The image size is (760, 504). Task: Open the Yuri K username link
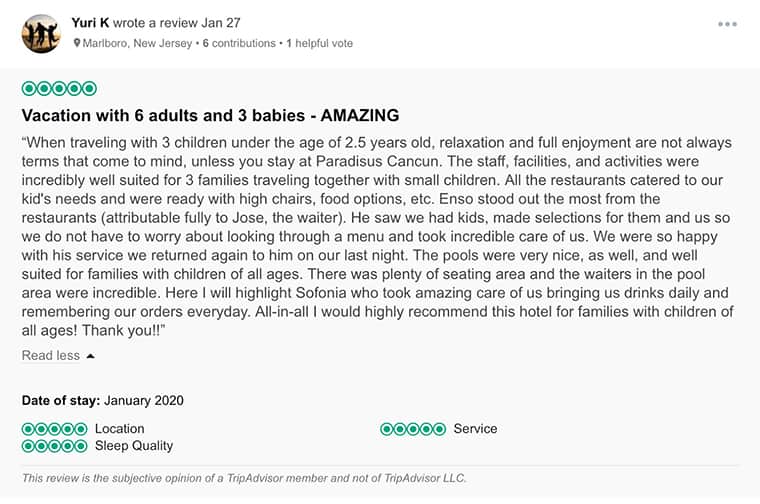pyautogui.click(x=90, y=22)
